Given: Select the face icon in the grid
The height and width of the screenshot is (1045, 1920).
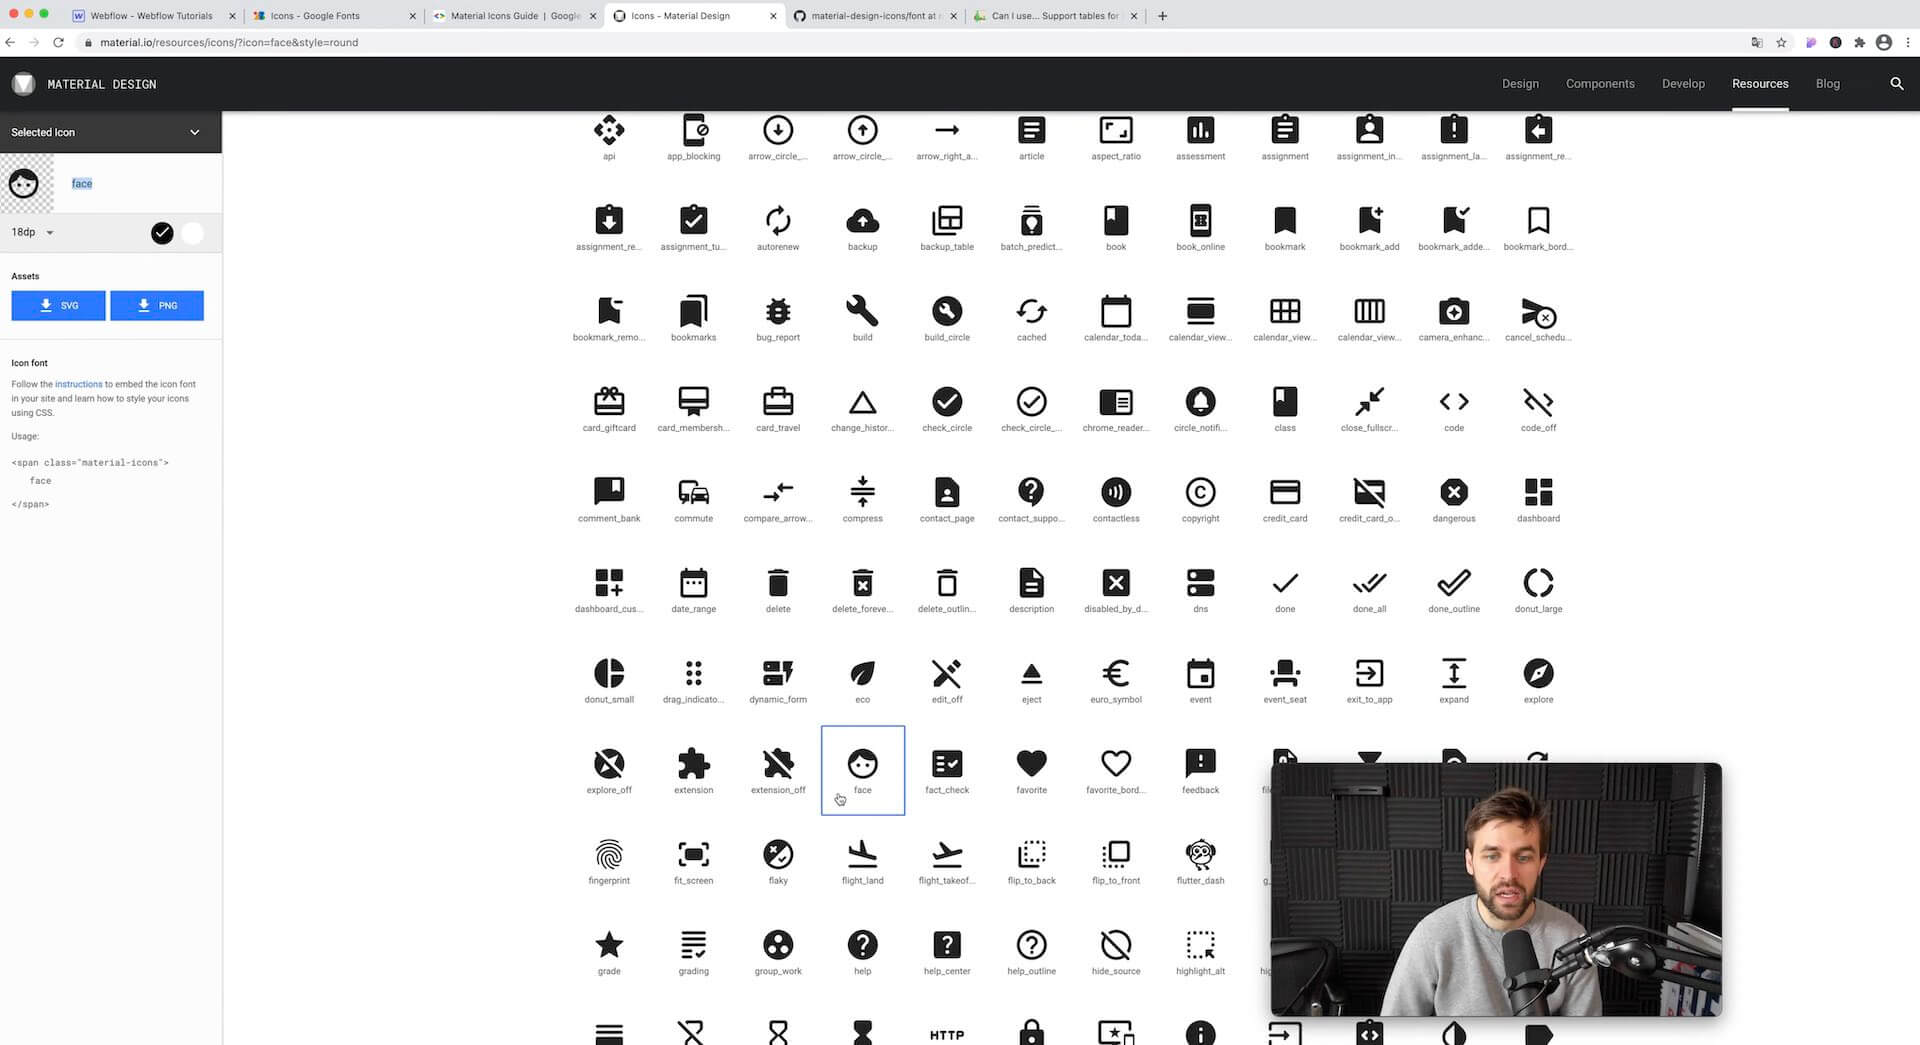Looking at the screenshot, I should click(x=861, y=763).
